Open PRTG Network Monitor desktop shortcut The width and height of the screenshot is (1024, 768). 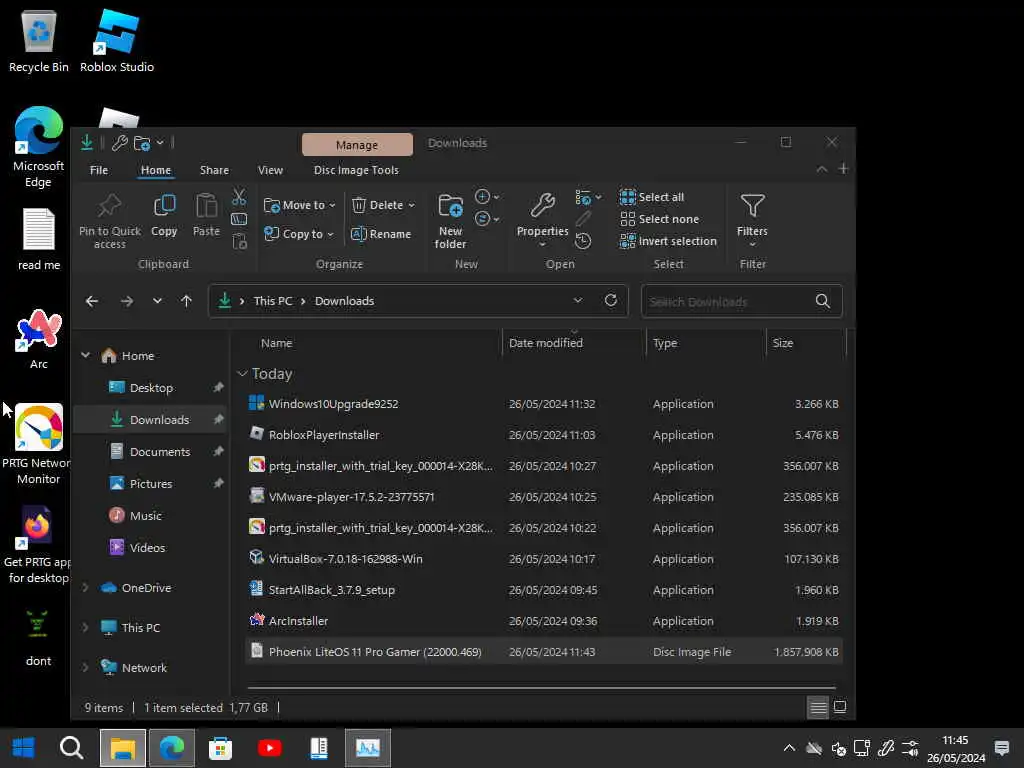tap(39, 444)
